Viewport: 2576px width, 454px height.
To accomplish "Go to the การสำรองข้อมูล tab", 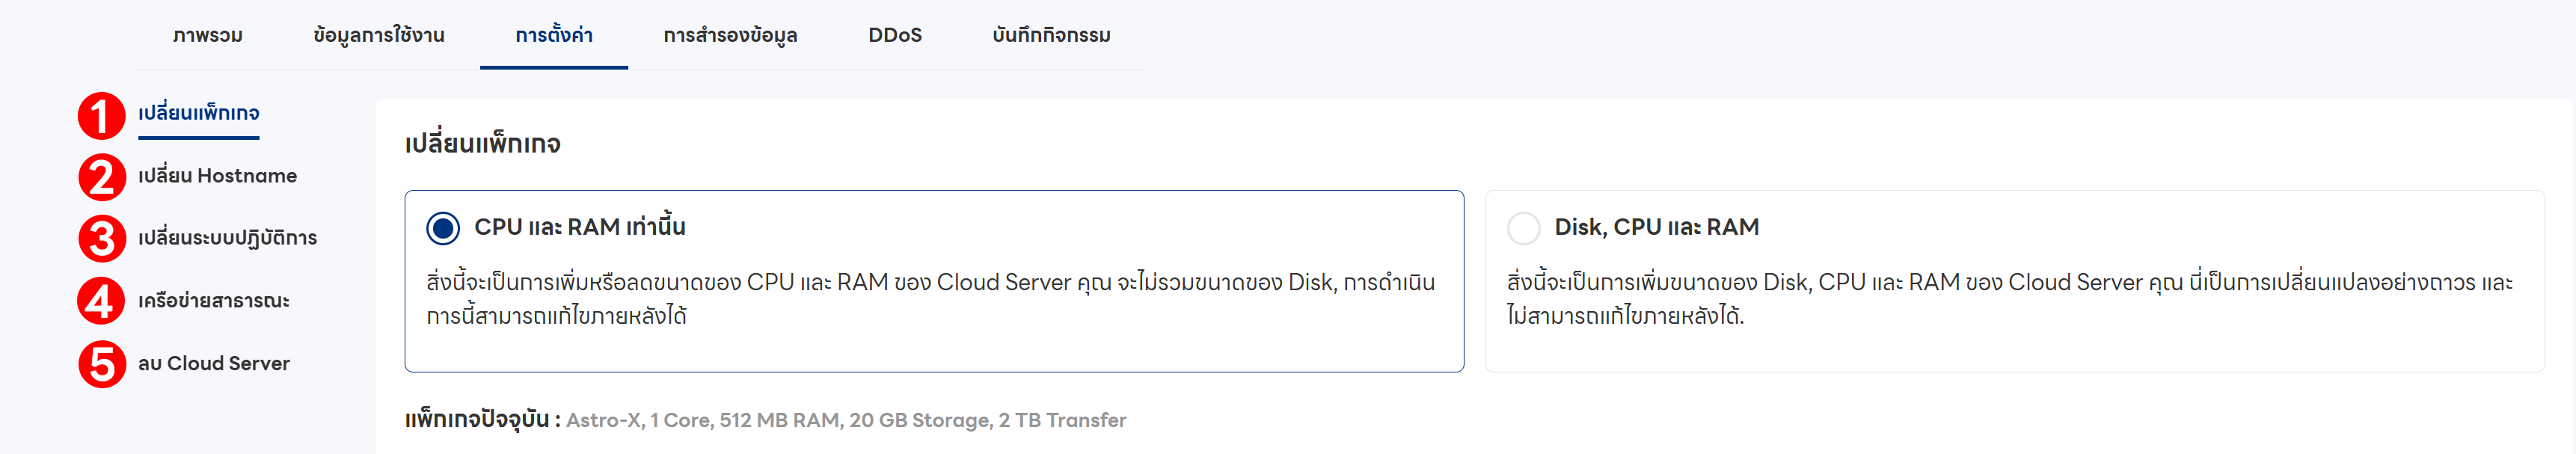I will [730, 35].
